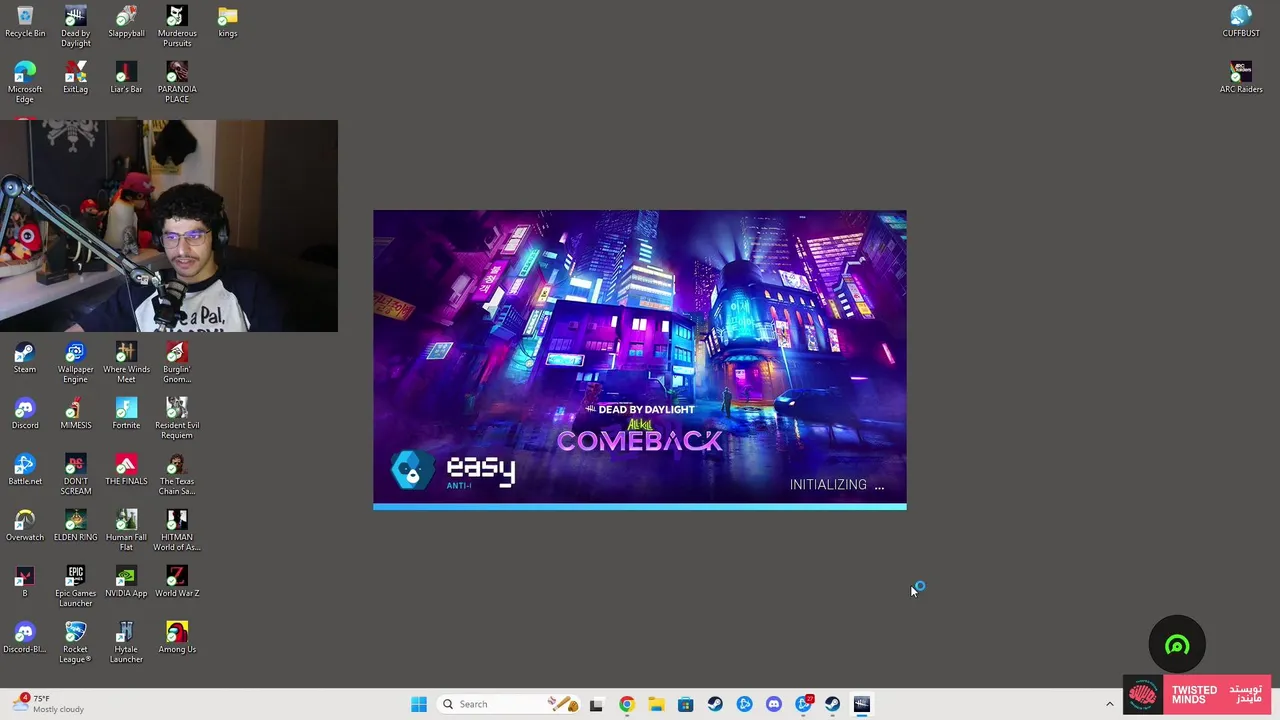Select the PARANOIA PLACE desktop shortcut
This screenshot has width=1280, height=720.
pyautogui.click(x=177, y=82)
